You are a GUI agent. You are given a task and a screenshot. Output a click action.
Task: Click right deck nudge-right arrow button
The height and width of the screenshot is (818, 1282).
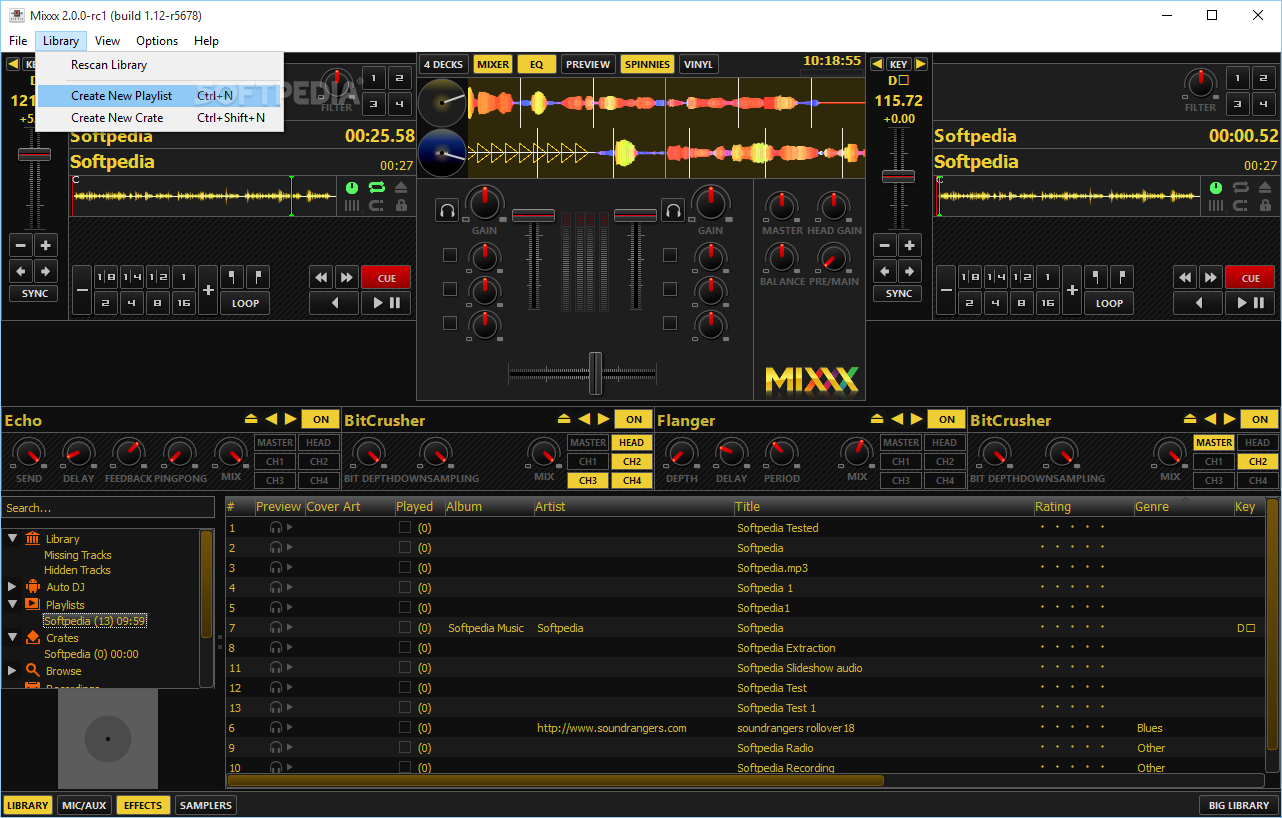[x=910, y=271]
